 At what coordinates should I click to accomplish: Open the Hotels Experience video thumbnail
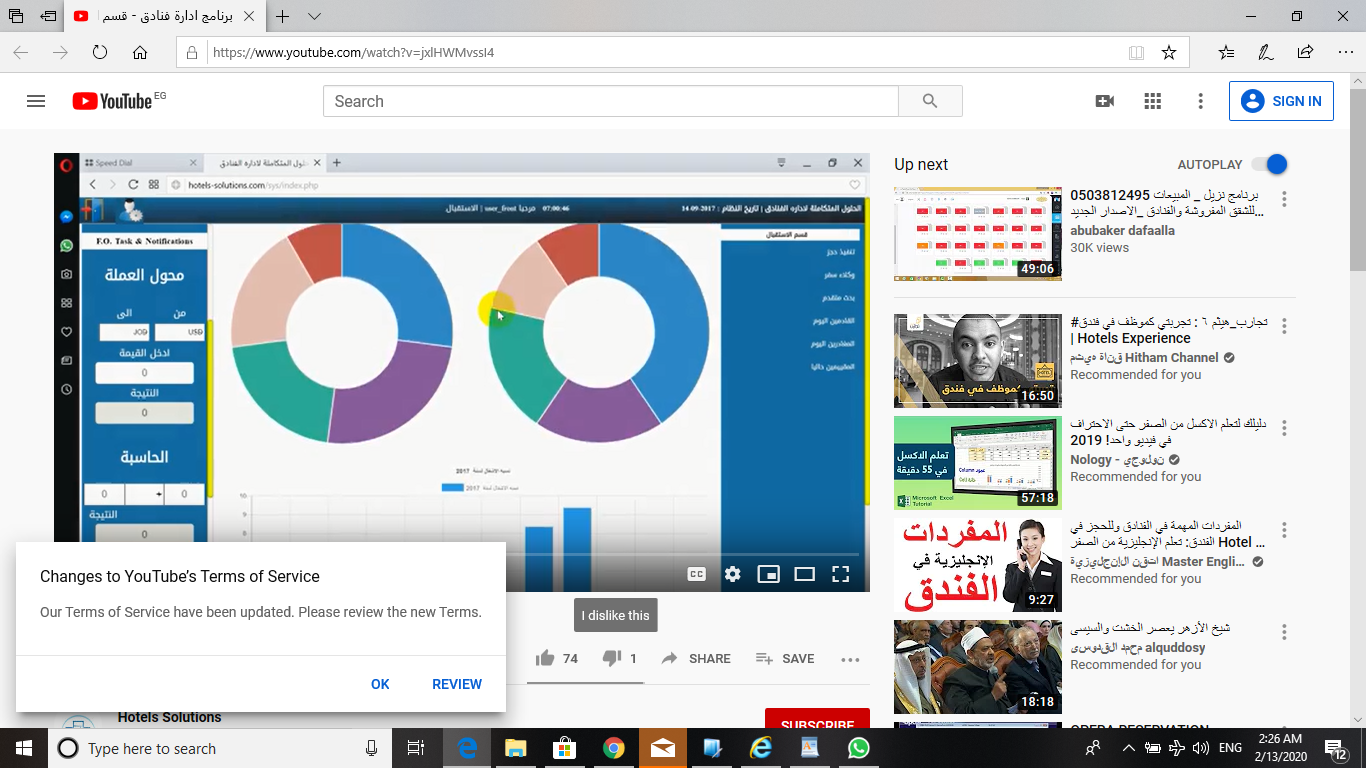click(978, 361)
